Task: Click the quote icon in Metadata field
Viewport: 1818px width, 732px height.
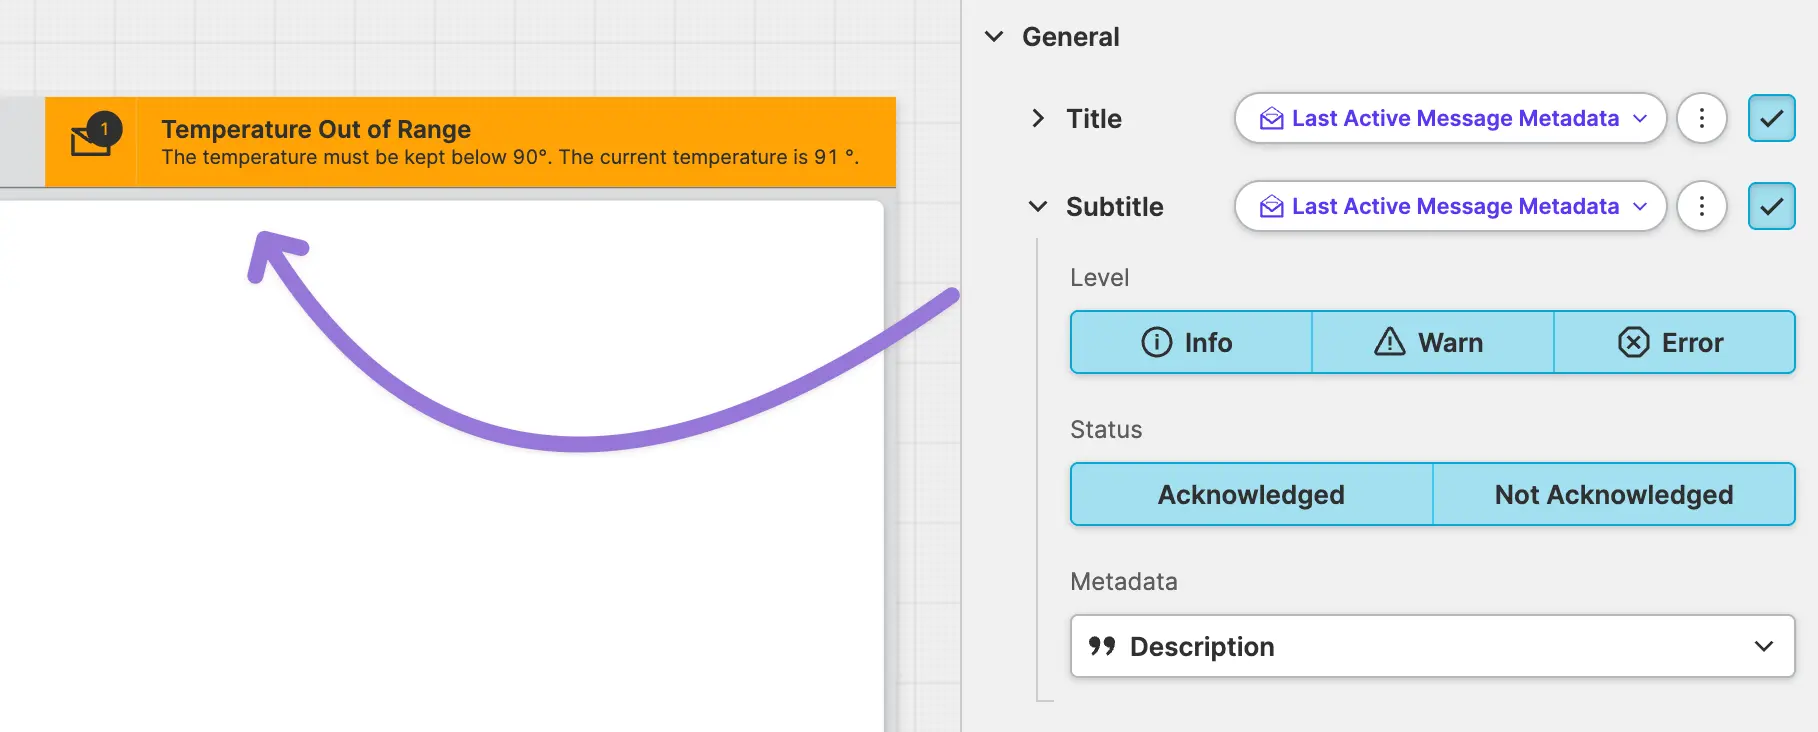Action: (x=1102, y=647)
